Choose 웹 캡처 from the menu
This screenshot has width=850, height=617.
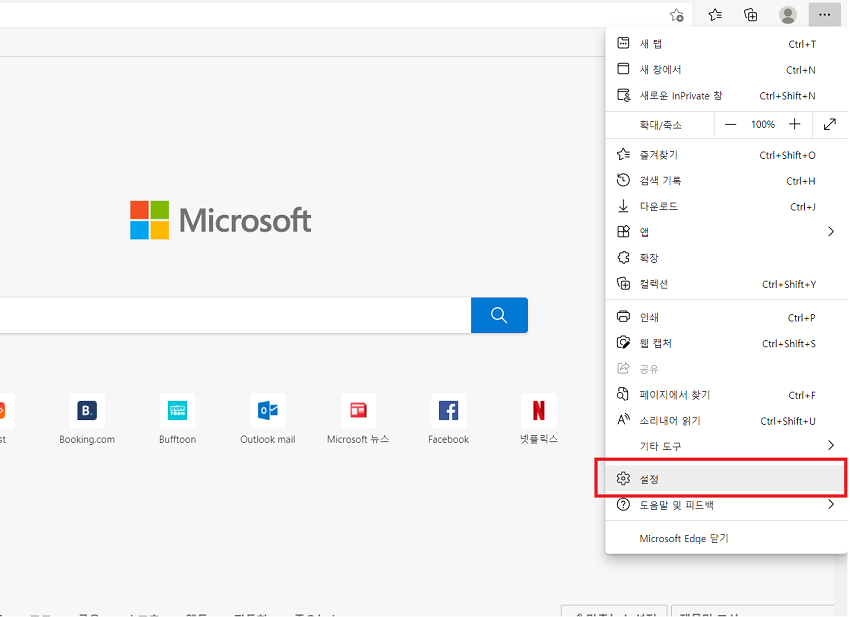coord(726,343)
